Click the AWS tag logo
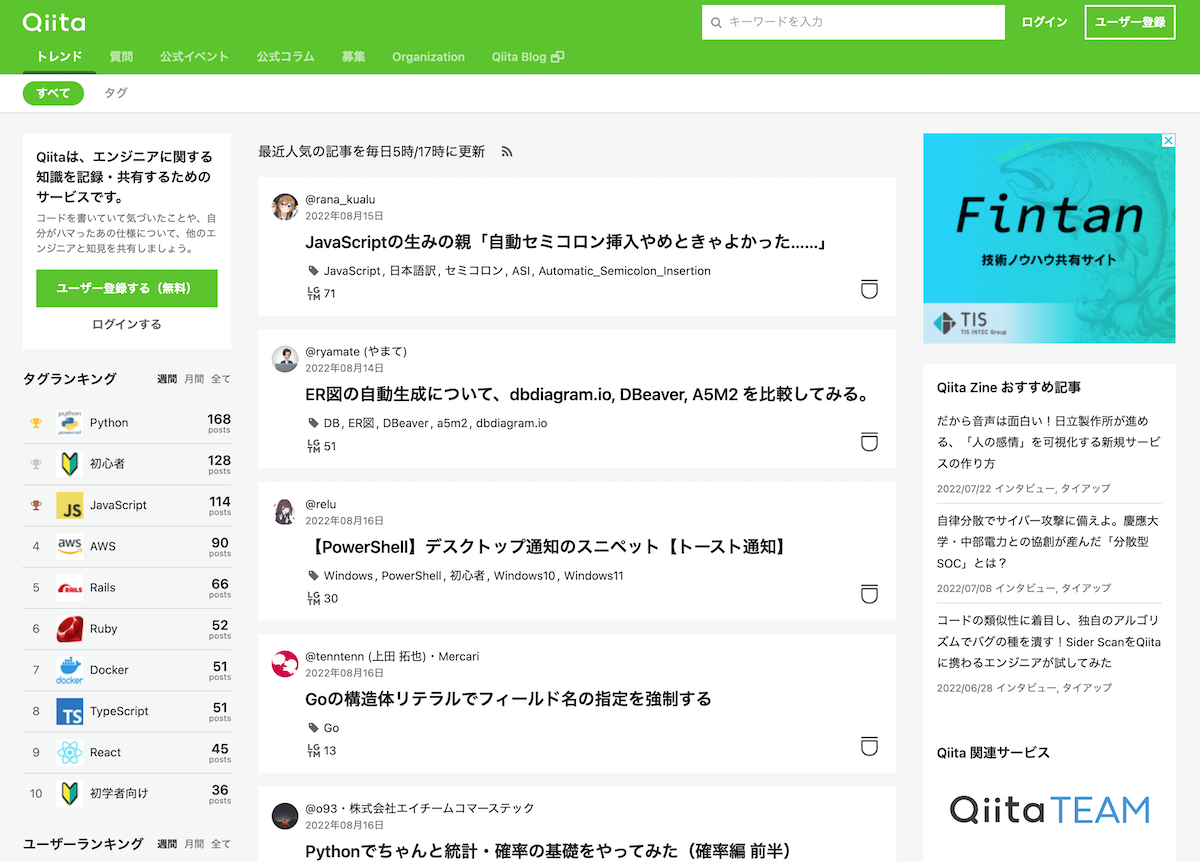 pos(69,546)
